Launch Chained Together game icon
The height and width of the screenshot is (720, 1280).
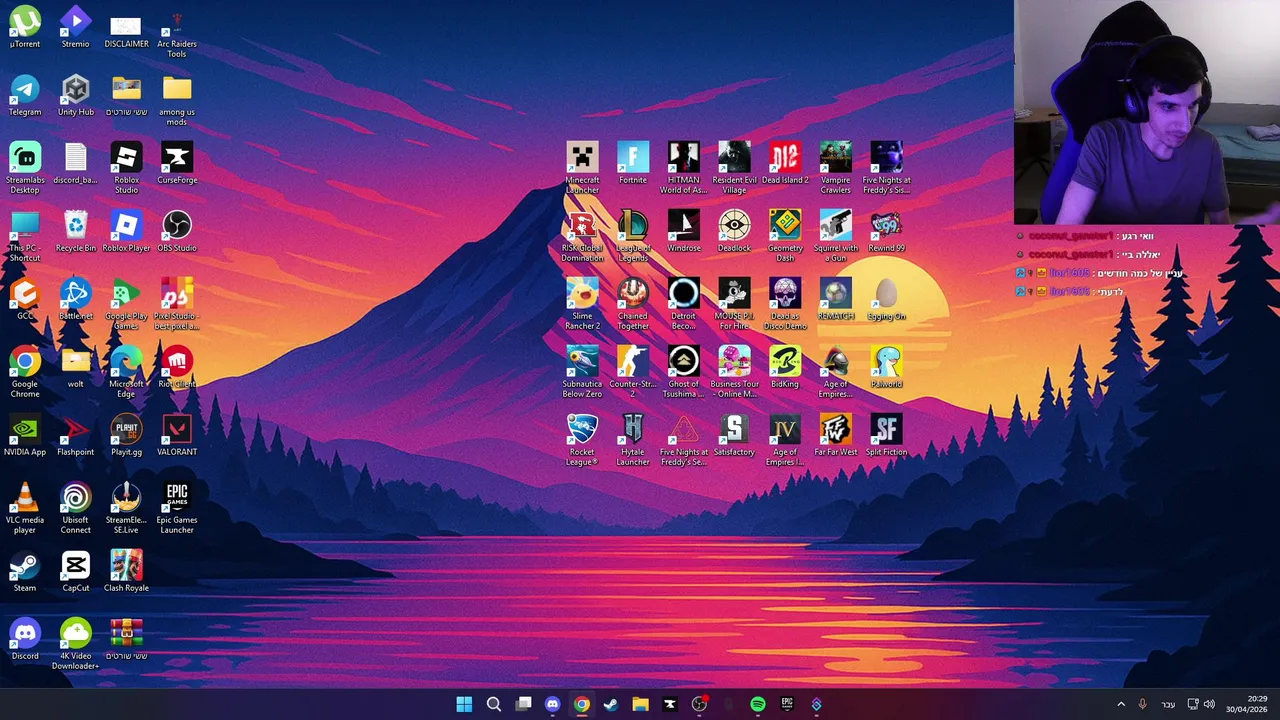(633, 304)
